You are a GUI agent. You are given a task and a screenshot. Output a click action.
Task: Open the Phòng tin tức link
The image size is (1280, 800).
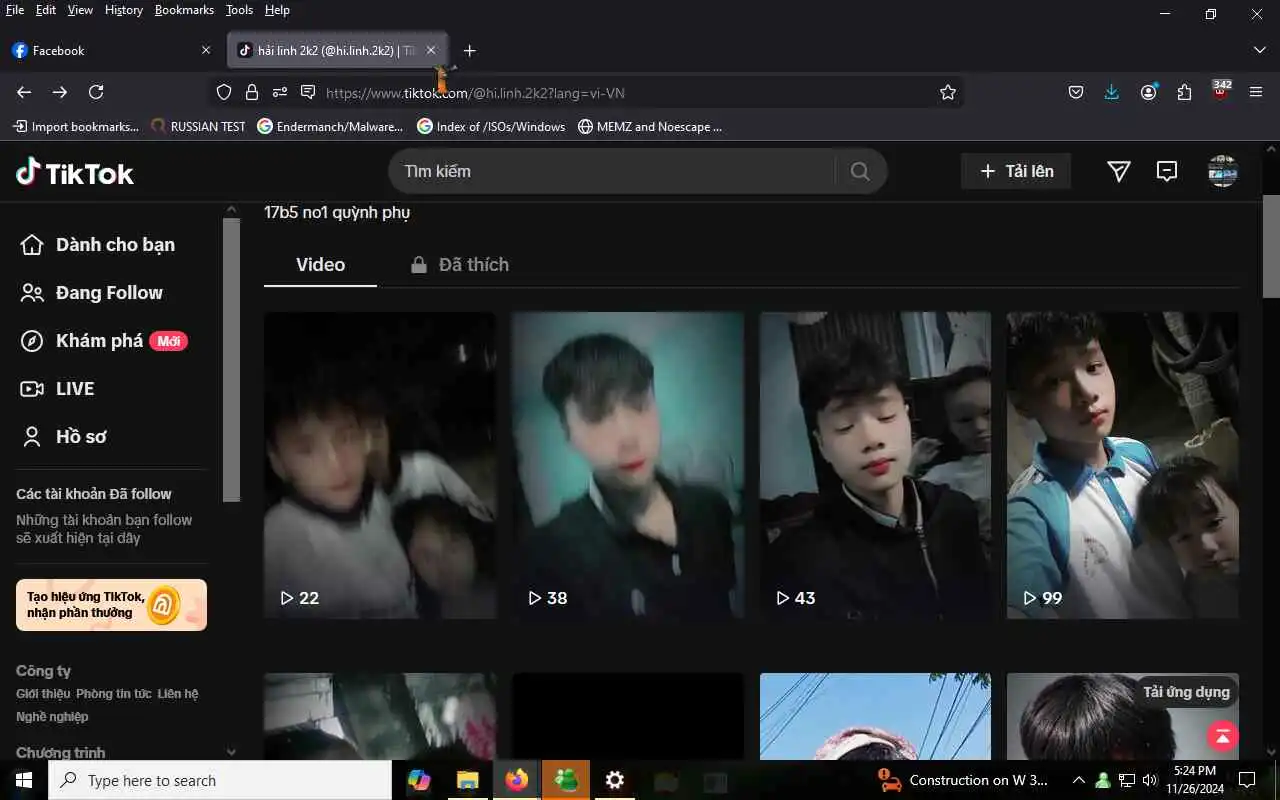click(x=114, y=694)
